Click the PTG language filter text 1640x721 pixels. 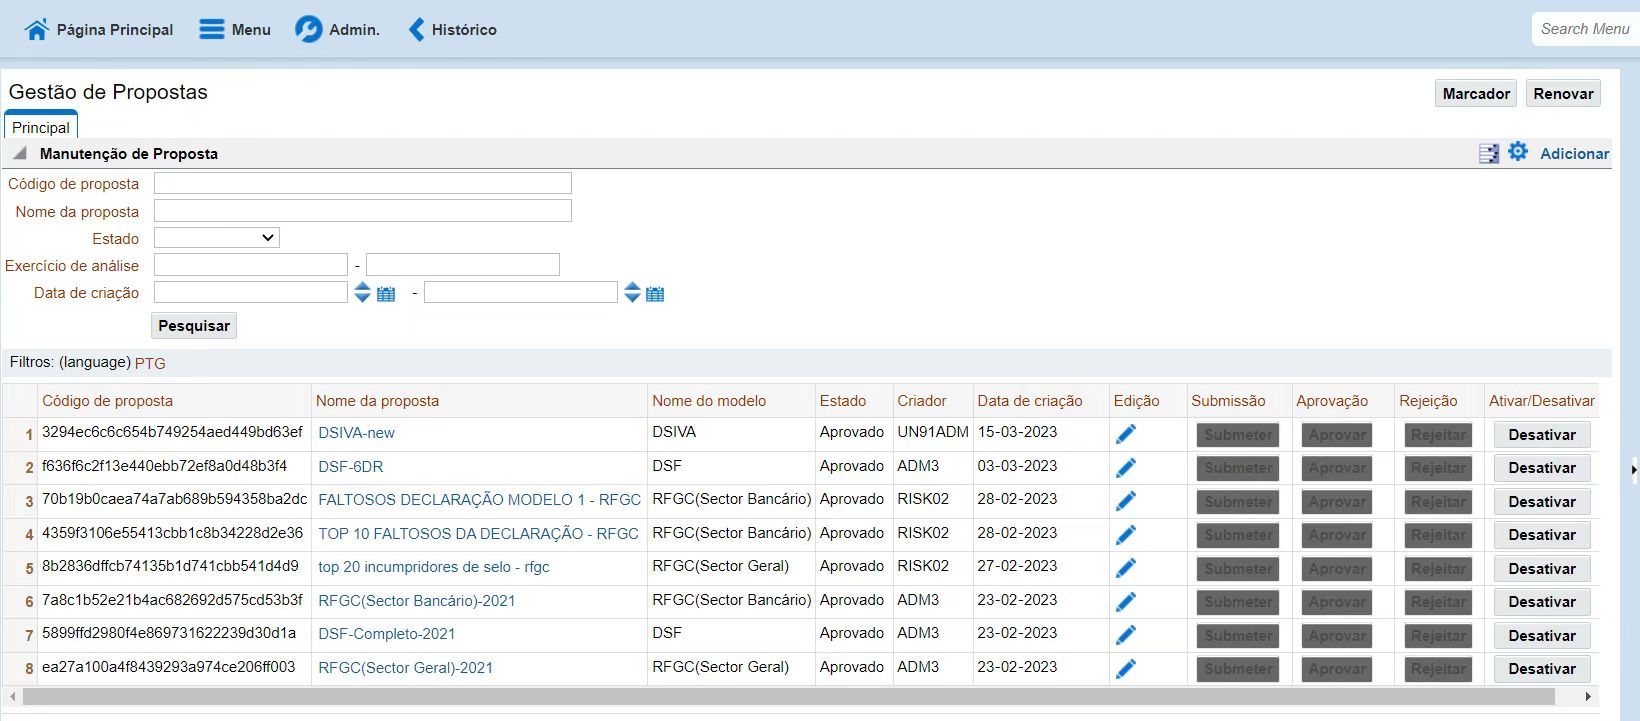point(150,363)
